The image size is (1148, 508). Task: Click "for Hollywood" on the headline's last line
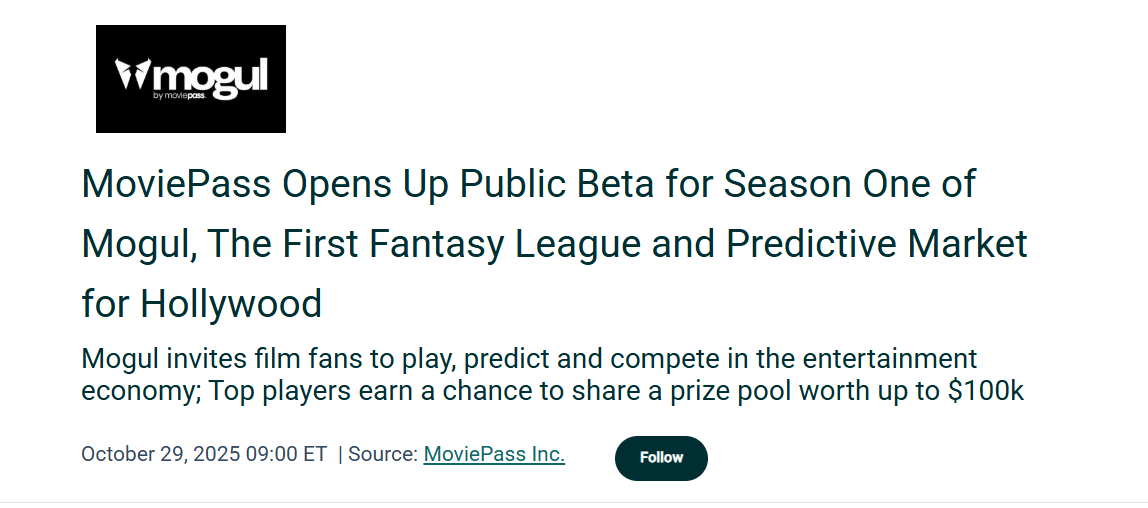[x=201, y=303]
